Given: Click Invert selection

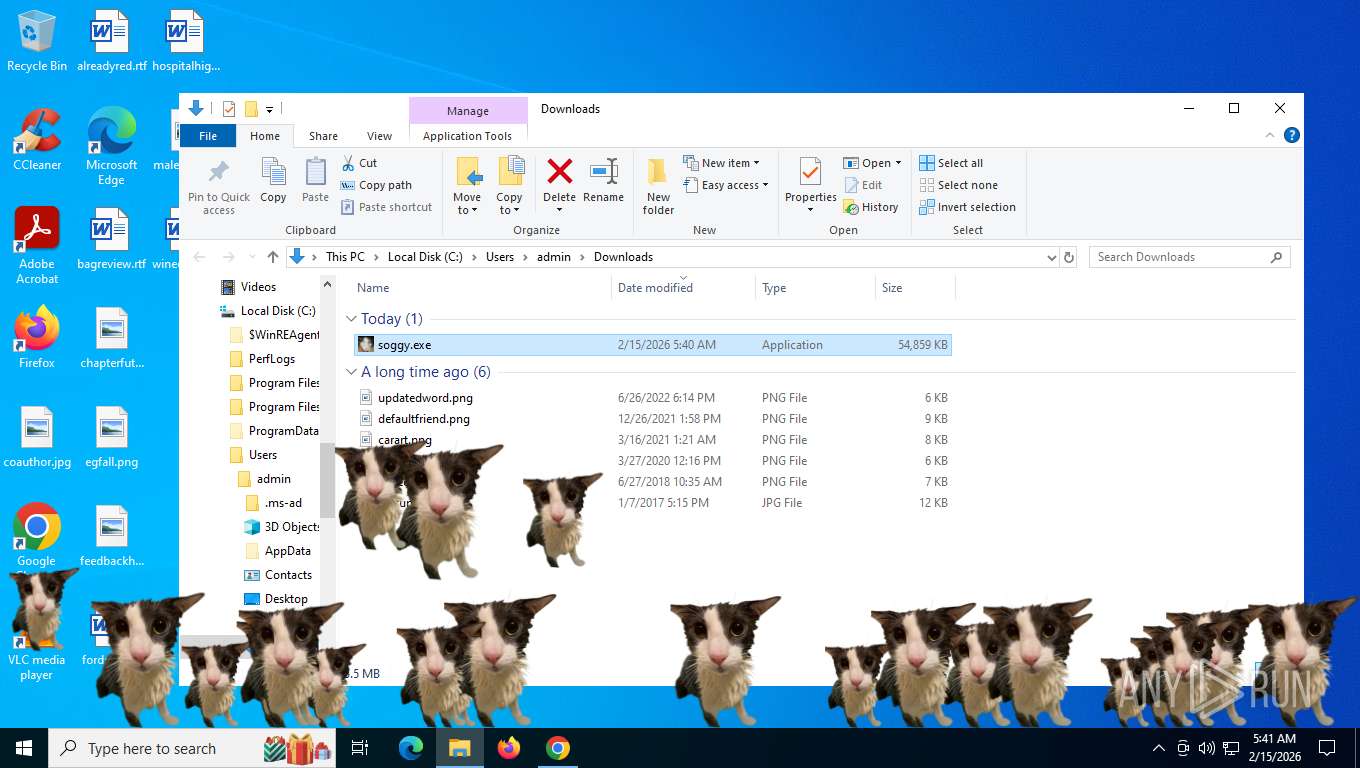Looking at the screenshot, I should click(x=967, y=207).
